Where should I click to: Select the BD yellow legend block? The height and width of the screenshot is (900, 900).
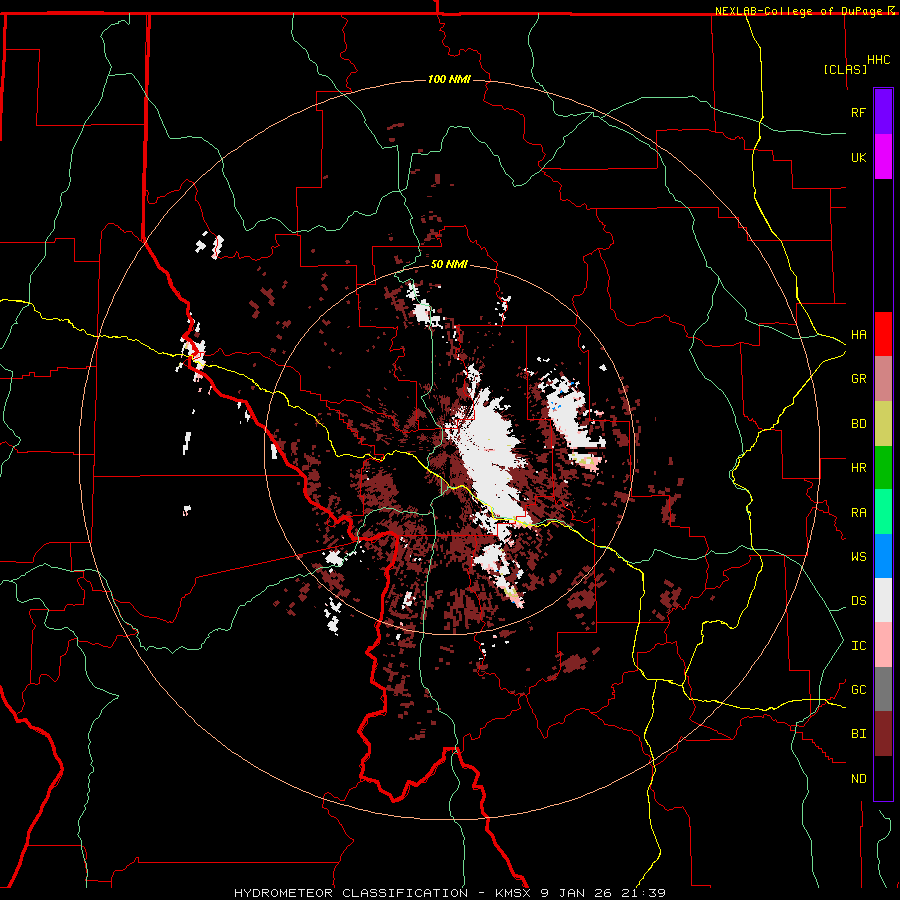883,424
